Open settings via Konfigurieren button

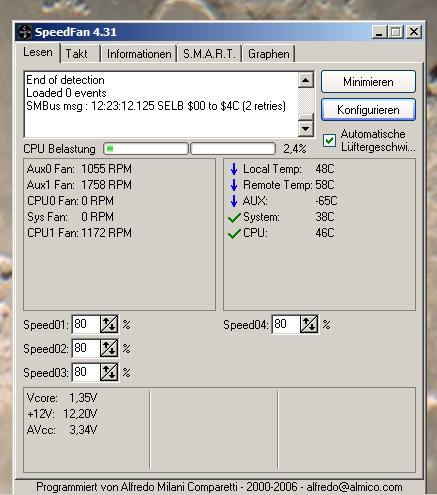[368, 110]
